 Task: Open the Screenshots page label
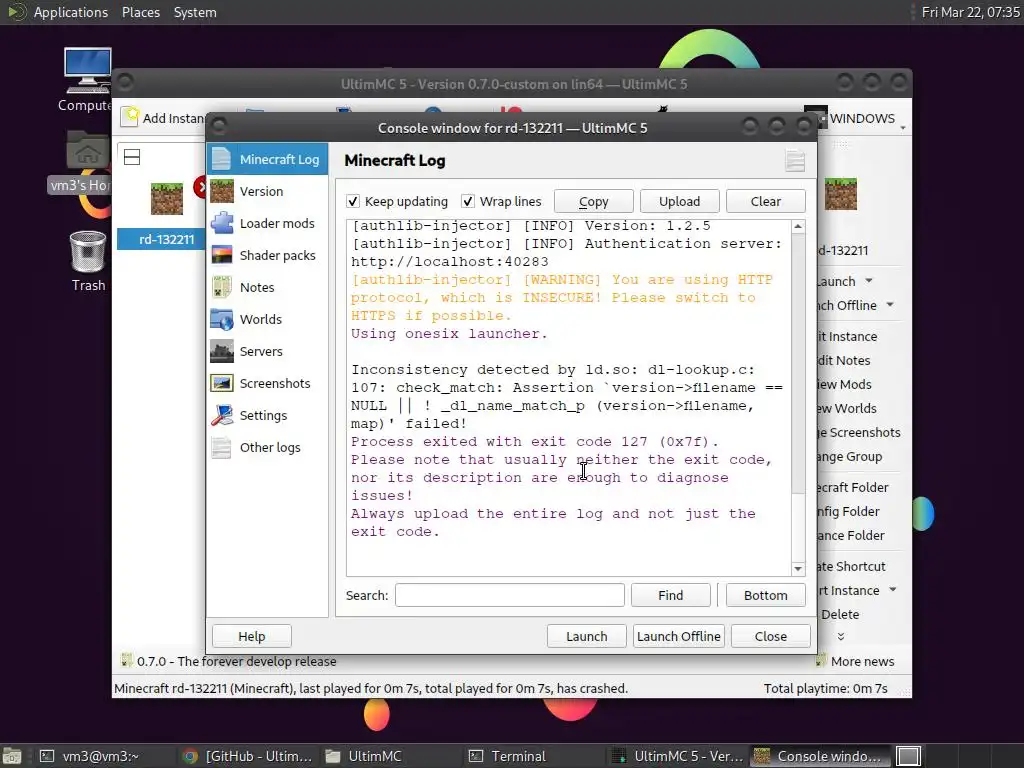[x=275, y=383]
